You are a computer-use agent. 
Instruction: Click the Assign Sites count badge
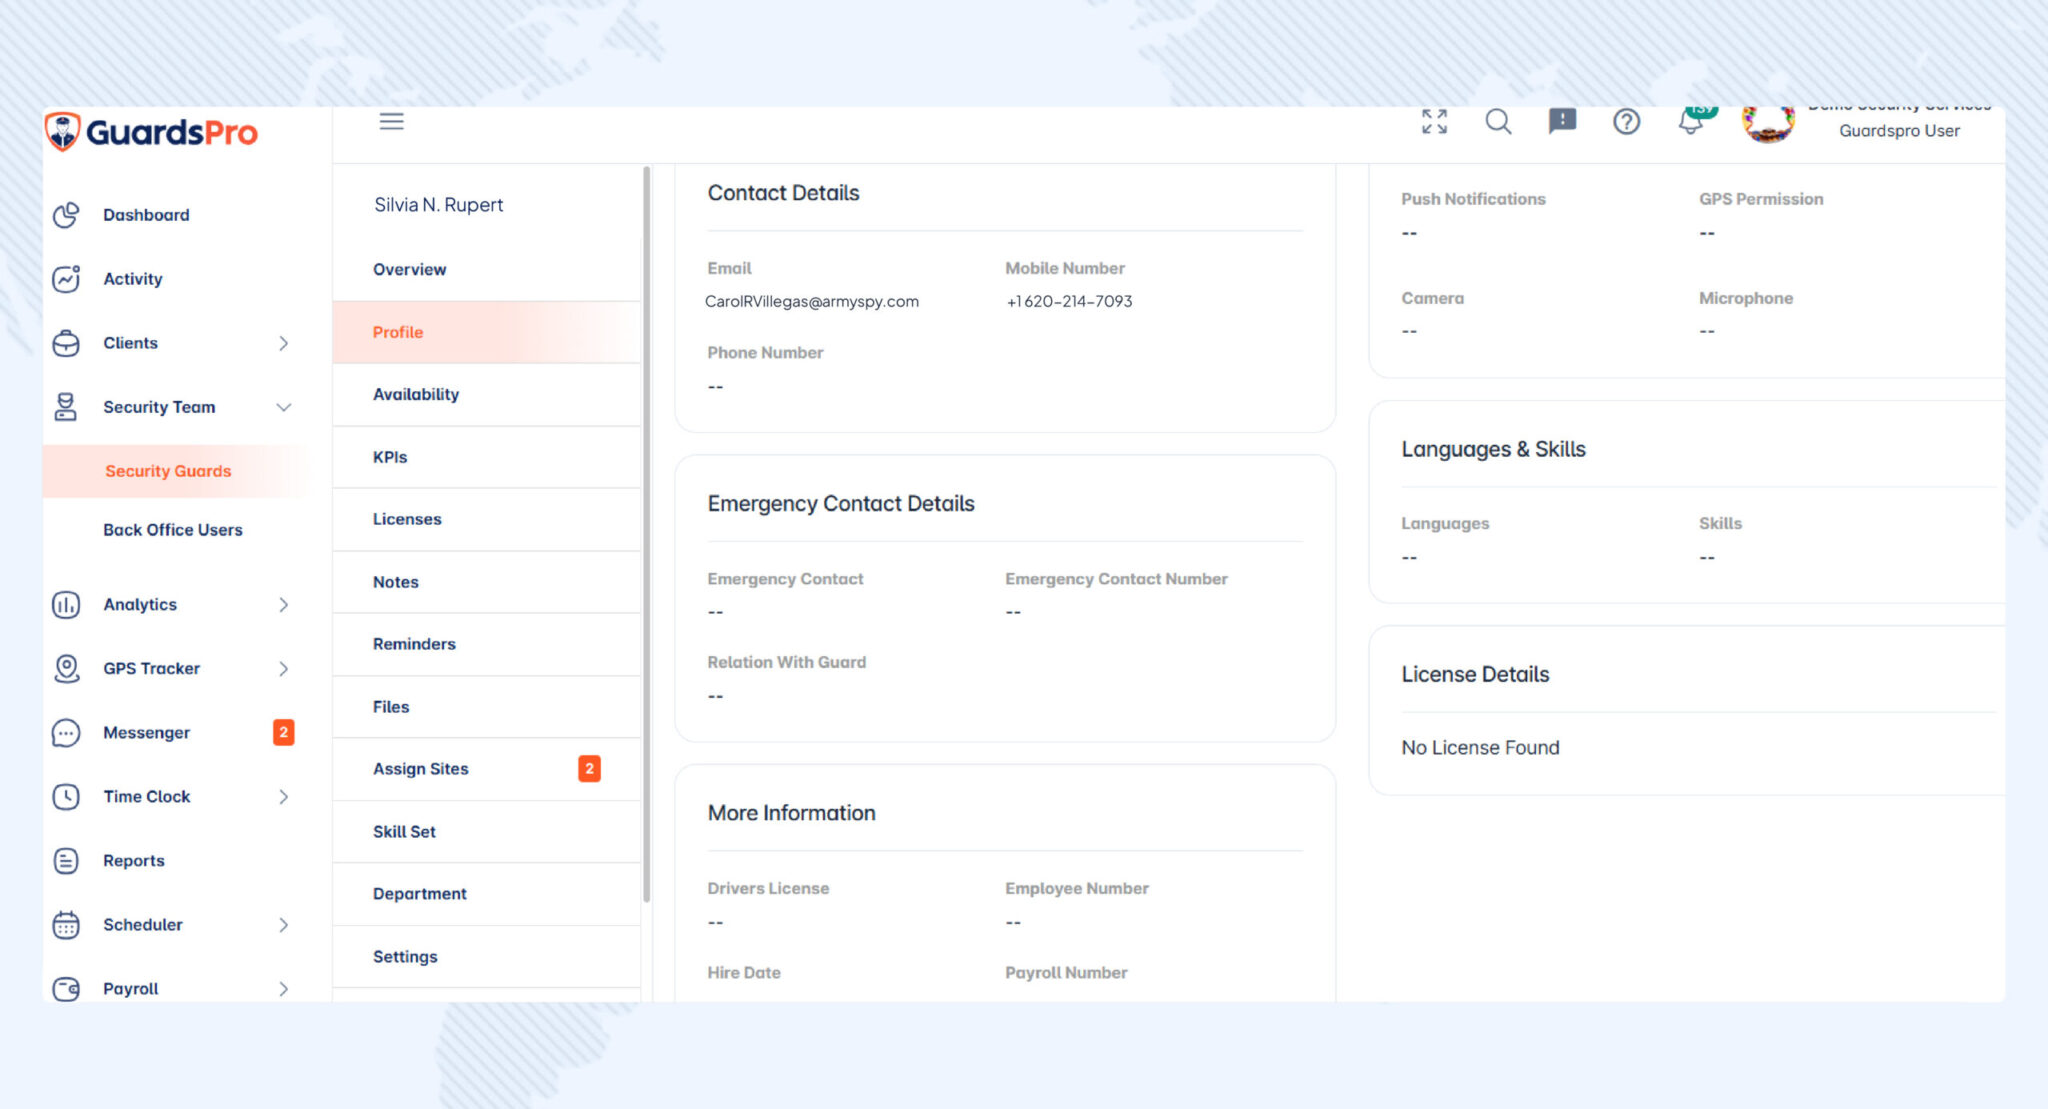[x=589, y=769]
